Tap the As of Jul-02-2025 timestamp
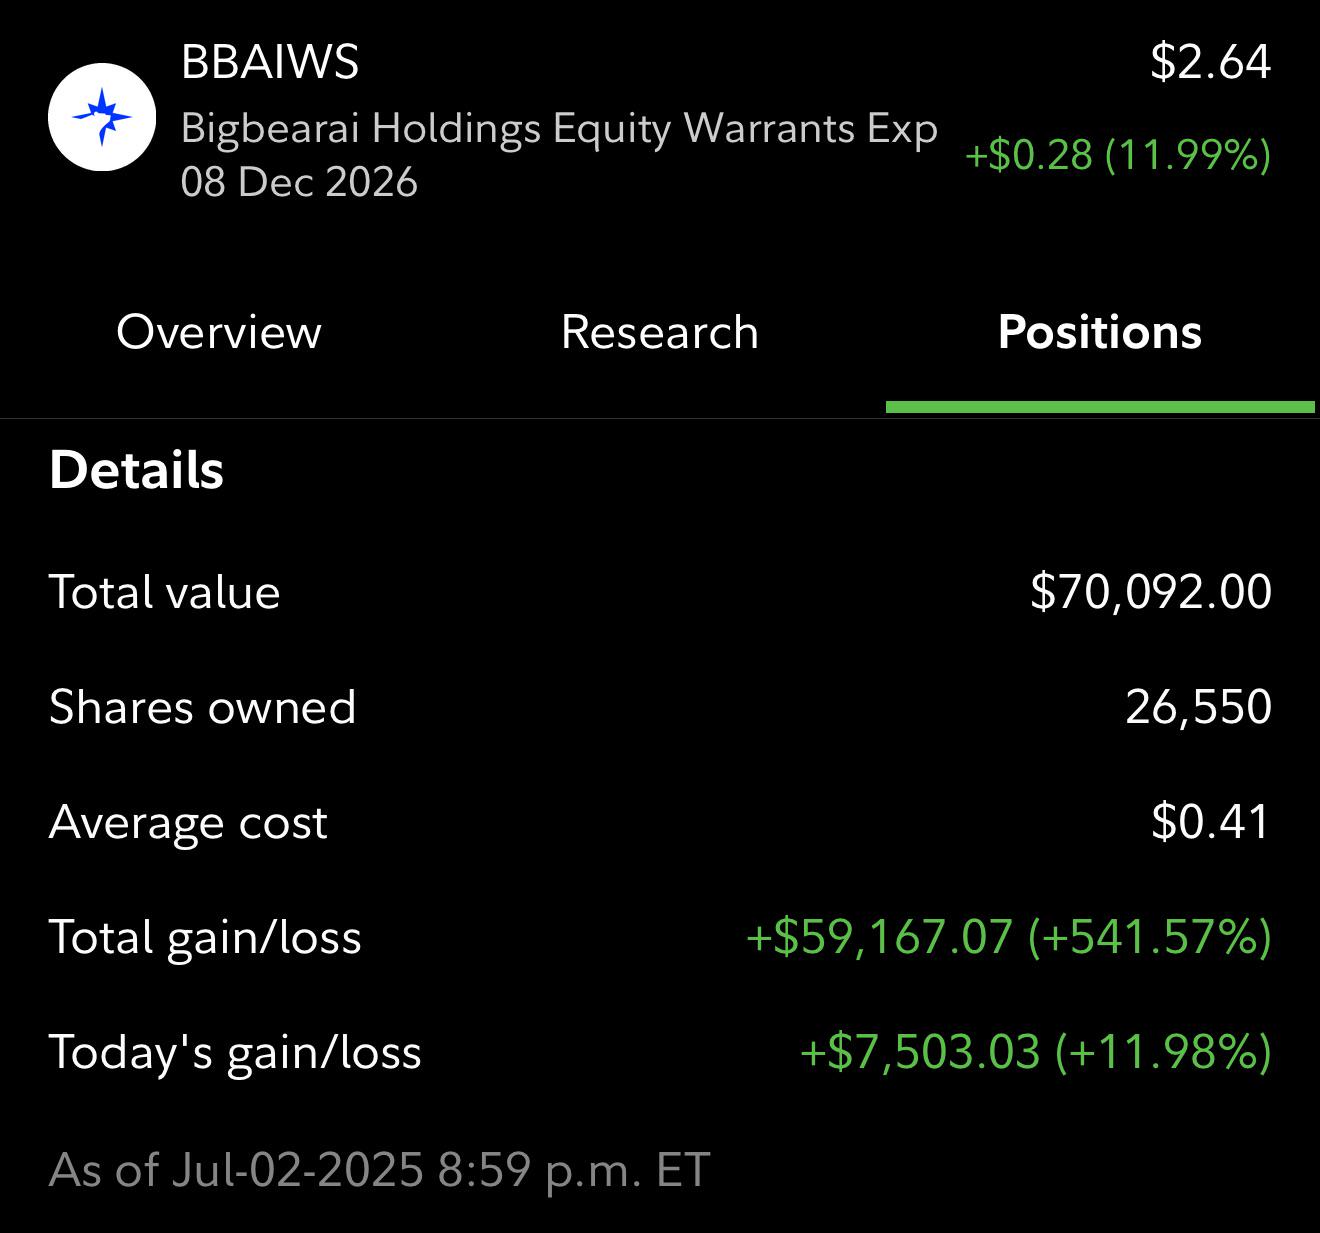The height and width of the screenshot is (1233, 1320). coord(379,1169)
